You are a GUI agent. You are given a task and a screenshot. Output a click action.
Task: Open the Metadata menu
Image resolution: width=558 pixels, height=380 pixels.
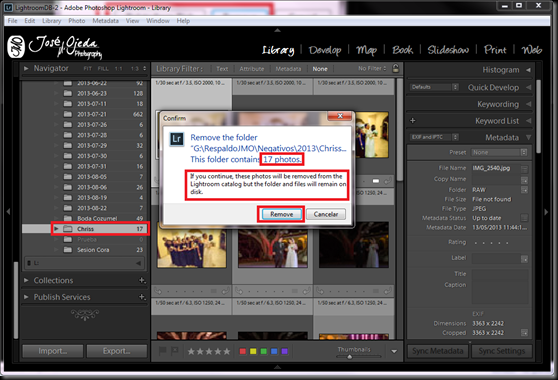click(105, 21)
